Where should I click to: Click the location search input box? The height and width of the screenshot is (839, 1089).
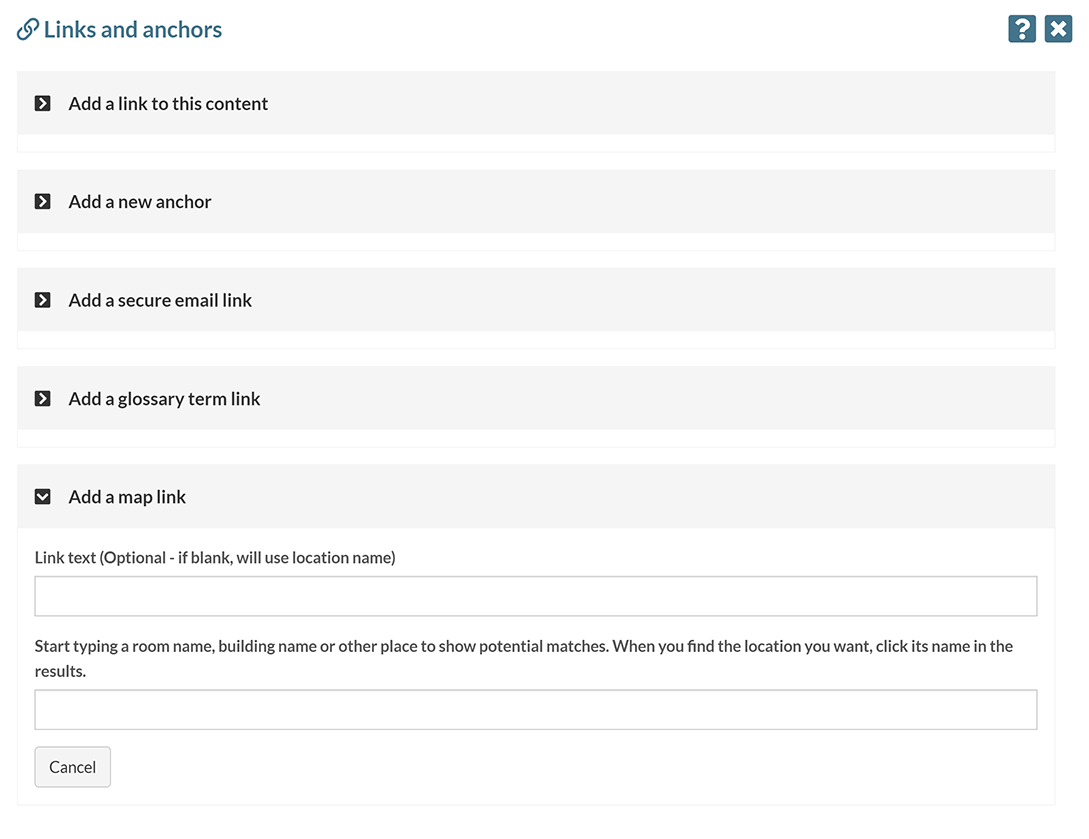click(x=535, y=709)
